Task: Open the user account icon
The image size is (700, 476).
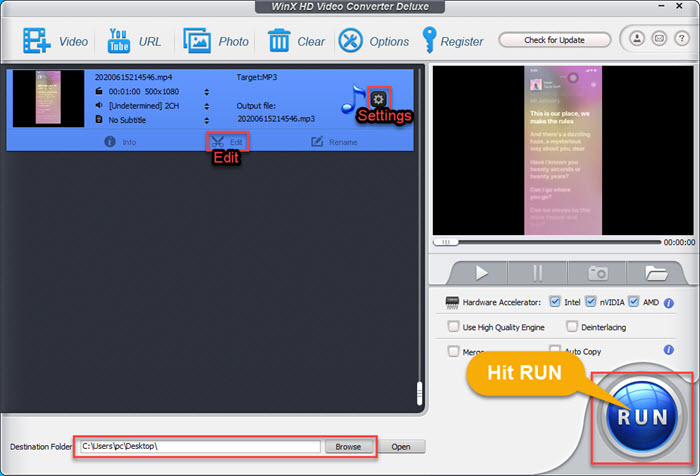Action: pyautogui.click(x=637, y=39)
